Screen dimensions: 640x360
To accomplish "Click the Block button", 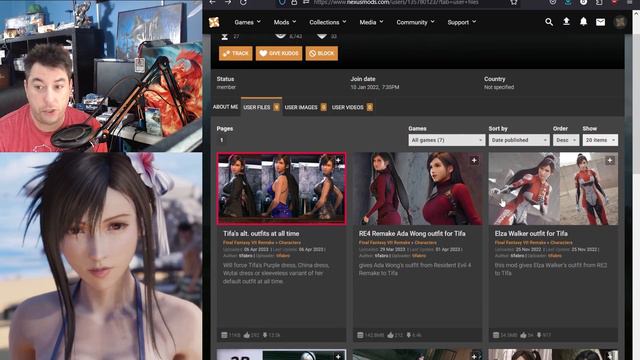I will [322, 53].
